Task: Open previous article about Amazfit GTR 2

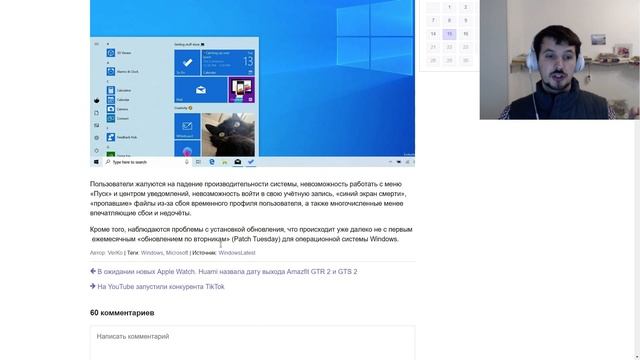Action: (x=227, y=272)
